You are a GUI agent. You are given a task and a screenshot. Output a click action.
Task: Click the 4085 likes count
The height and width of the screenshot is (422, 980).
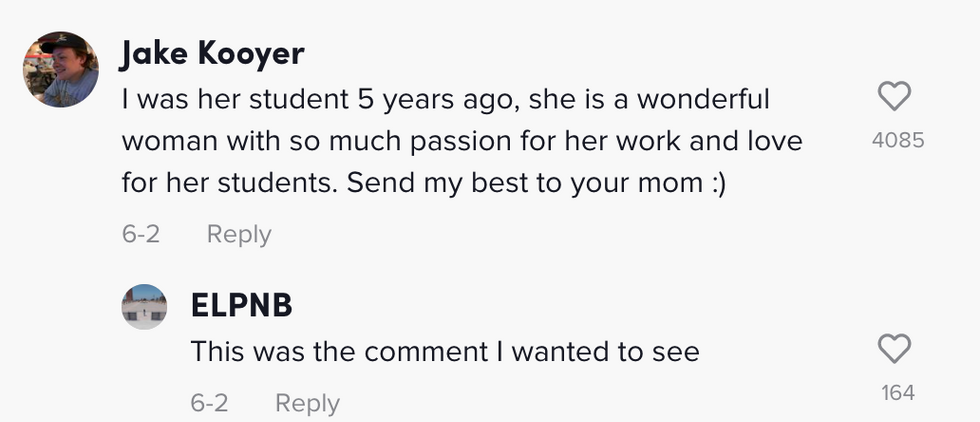pos(897,141)
